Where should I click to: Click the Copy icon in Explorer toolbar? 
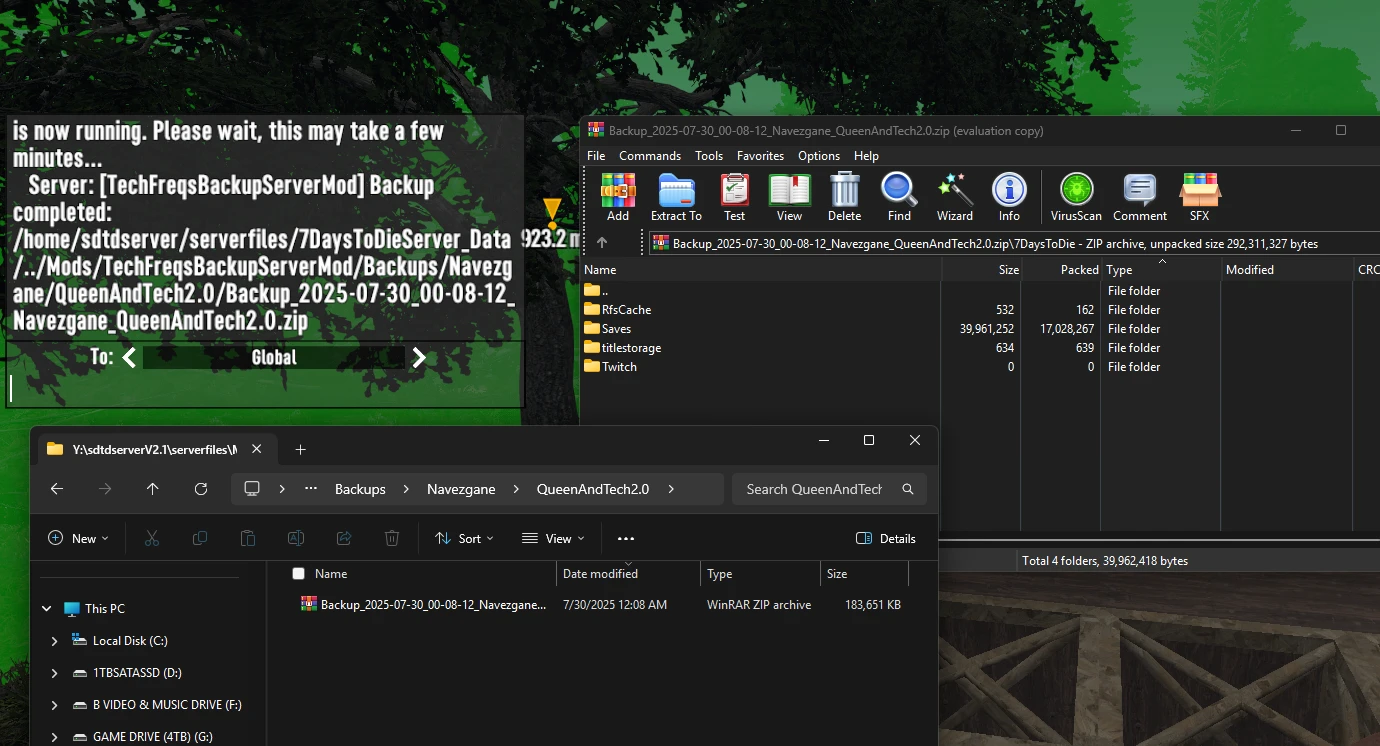200,538
